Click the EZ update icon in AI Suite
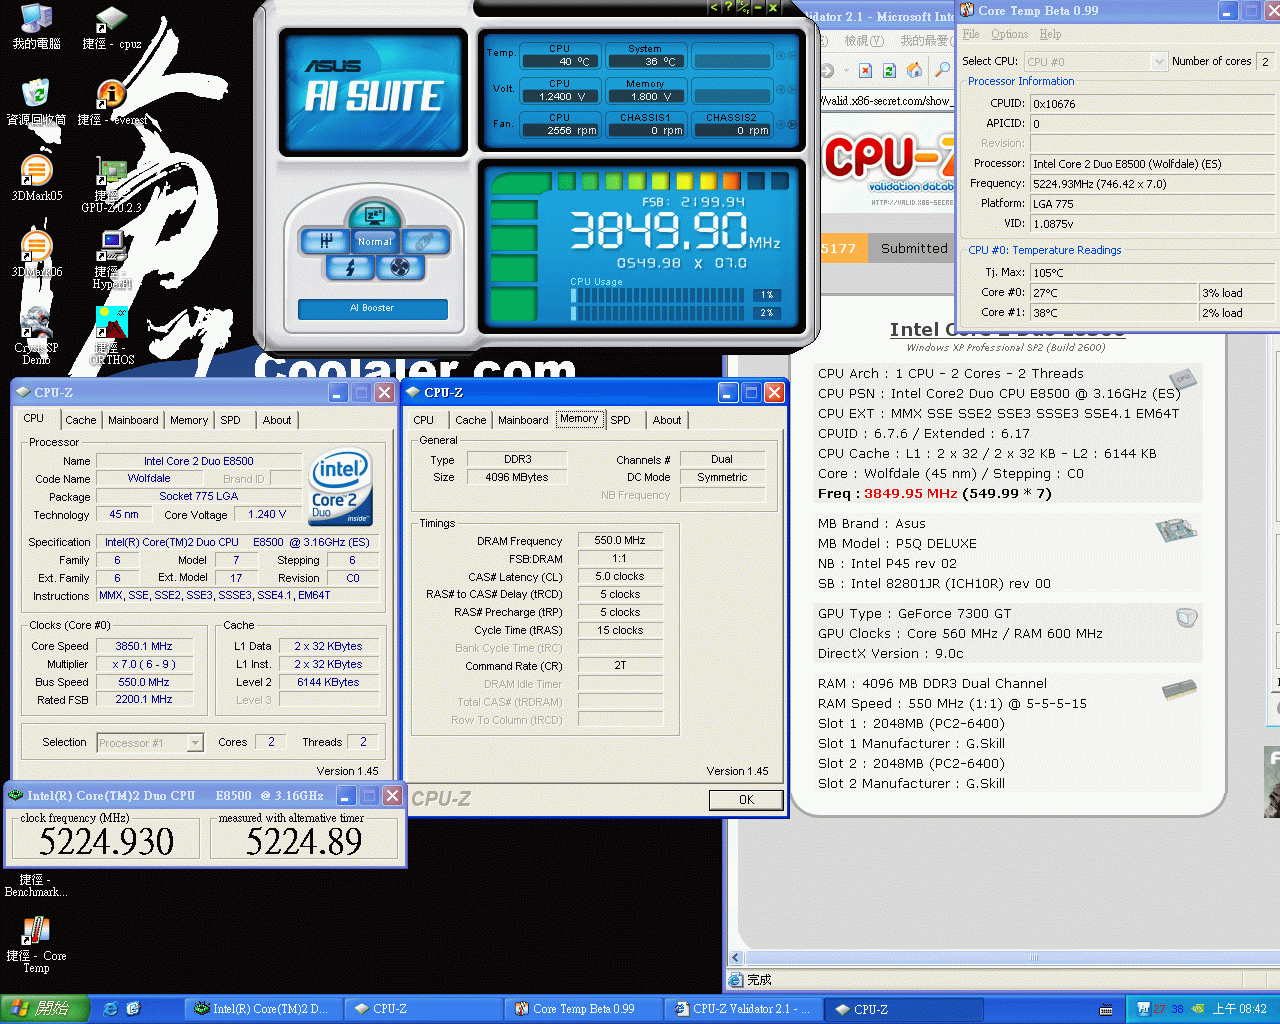1280x1024 pixels. tap(424, 241)
